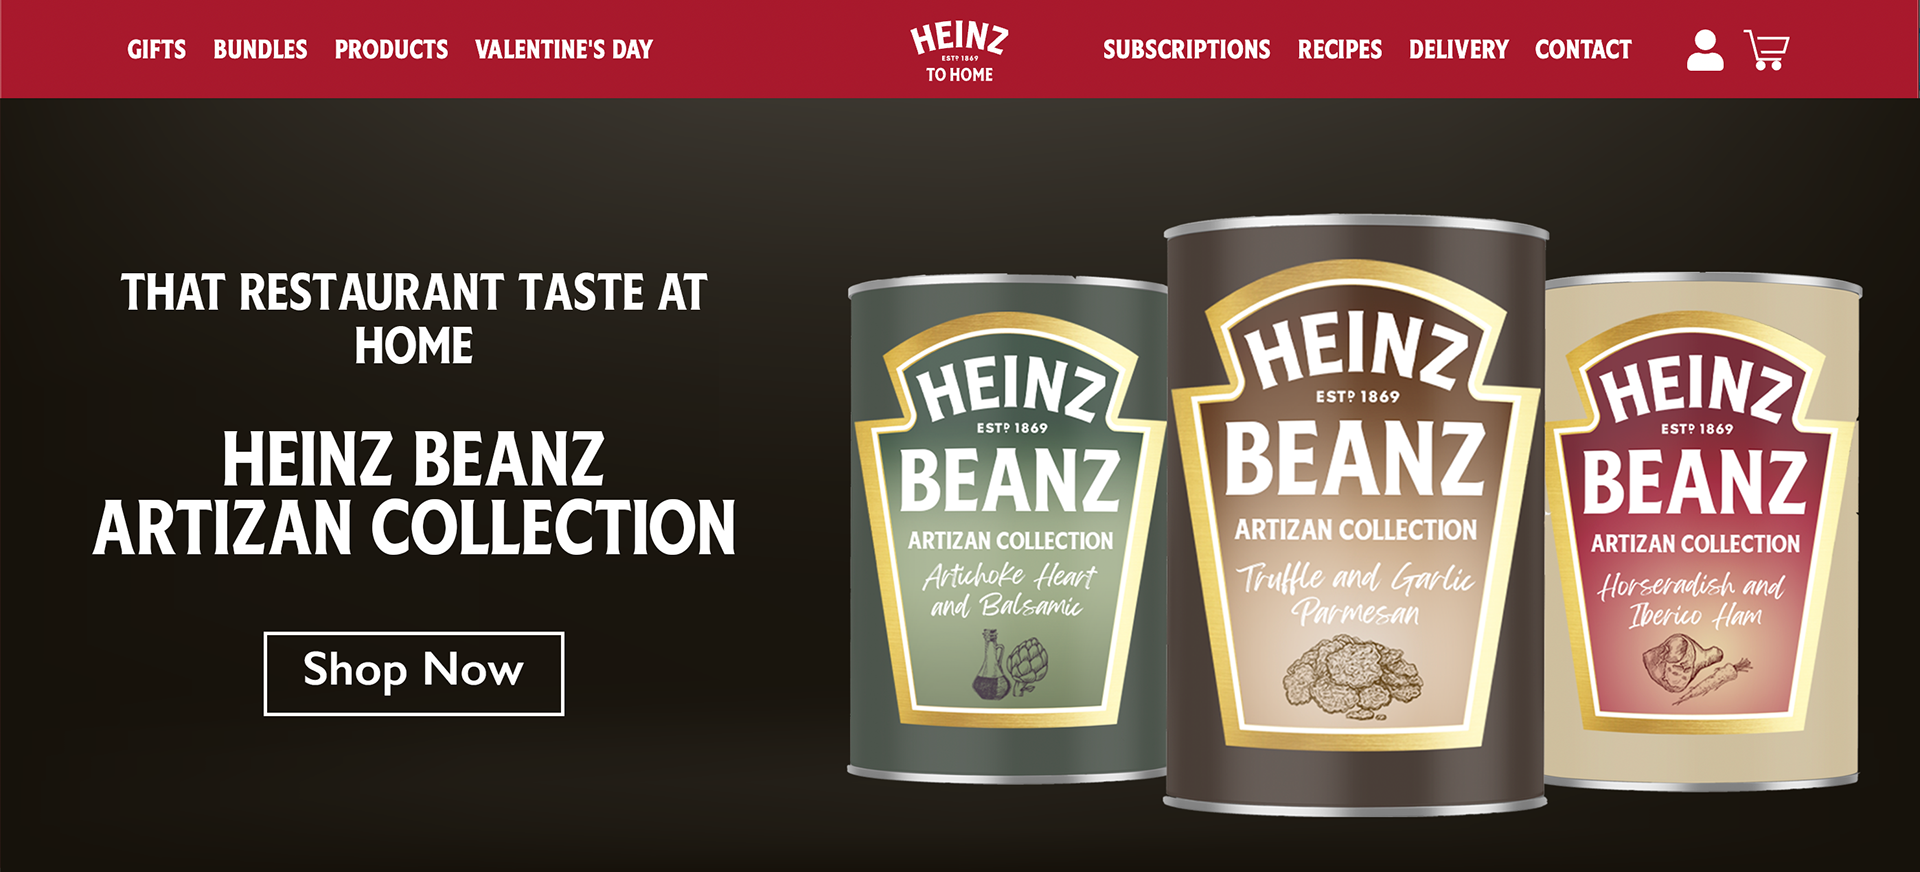The height and width of the screenshot is (872, 1920).
Task: Open the user account icon
Action: click(x=1705, y=50)
